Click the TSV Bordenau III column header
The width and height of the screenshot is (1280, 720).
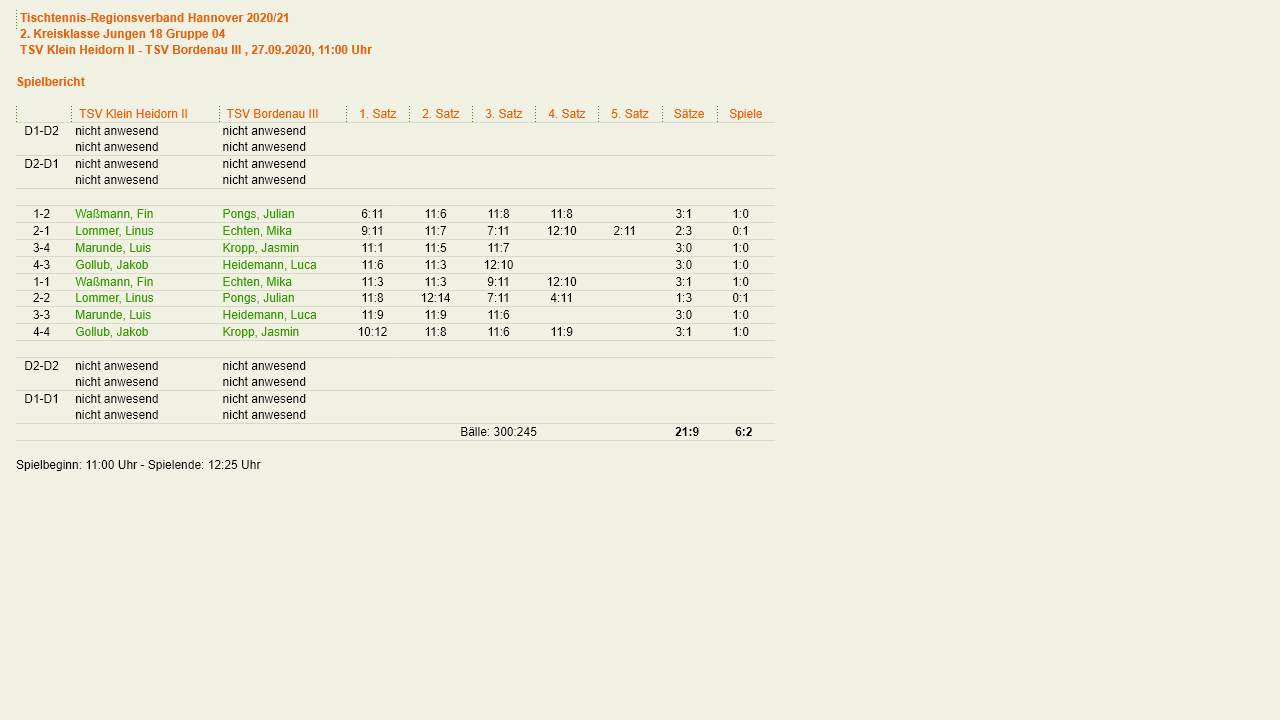272,114
